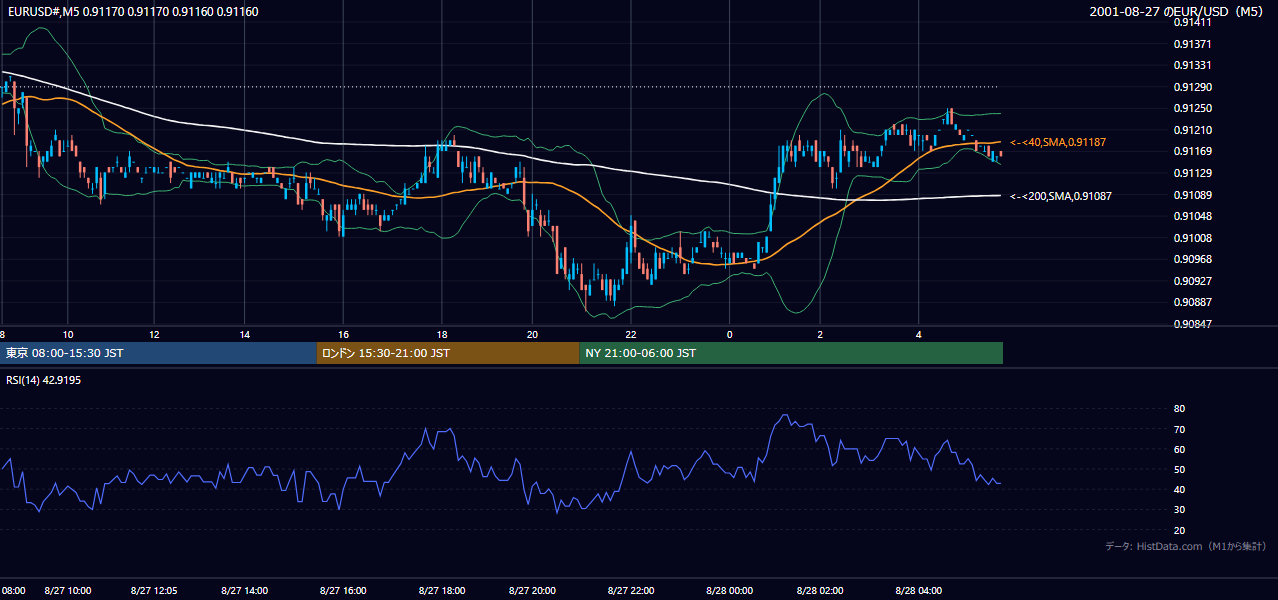Click the 8/27 10:00 bottom time label

pos(68,591)
